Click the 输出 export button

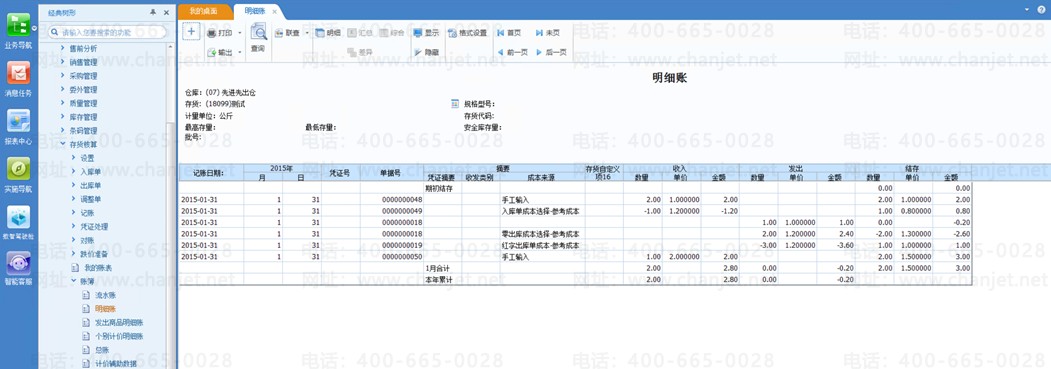pos(220,52)
